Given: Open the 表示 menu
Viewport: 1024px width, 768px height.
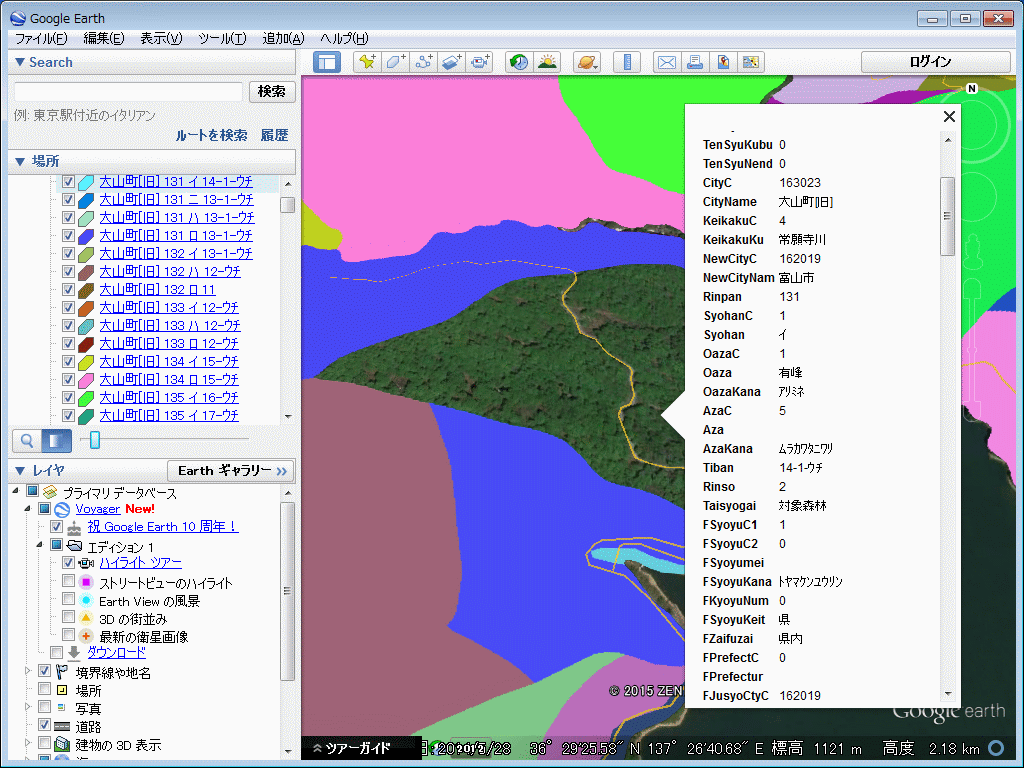Looking at the screenshot, I should pos(161,39).
